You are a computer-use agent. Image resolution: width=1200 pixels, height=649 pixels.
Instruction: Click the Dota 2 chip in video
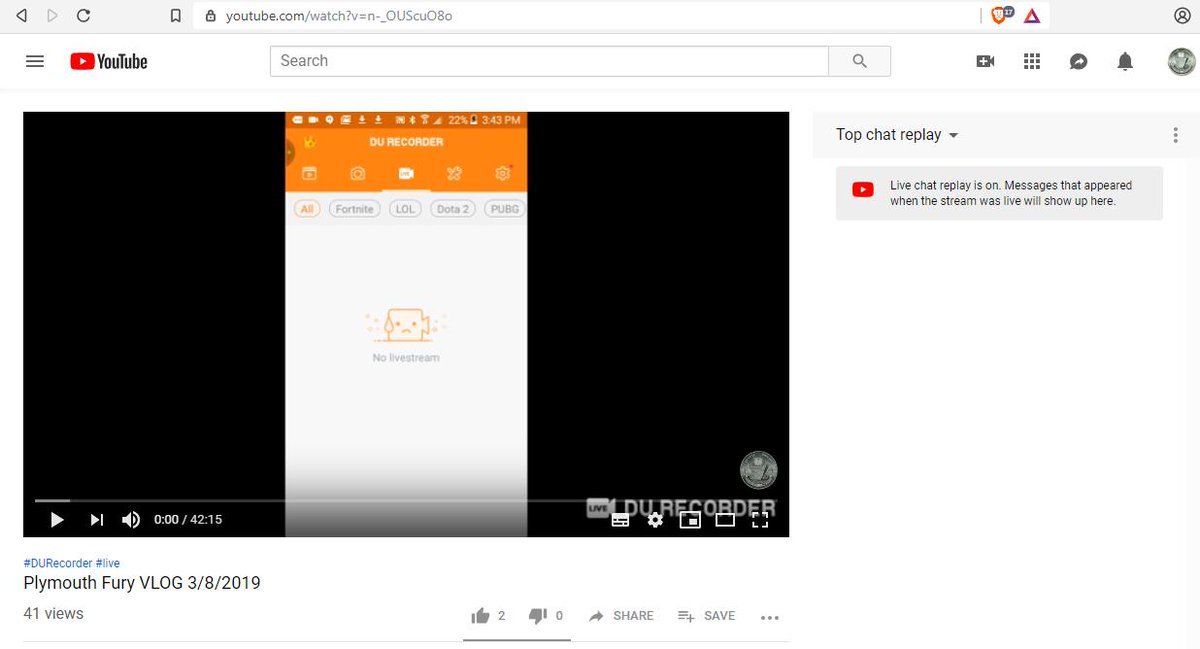click(453, 209)
